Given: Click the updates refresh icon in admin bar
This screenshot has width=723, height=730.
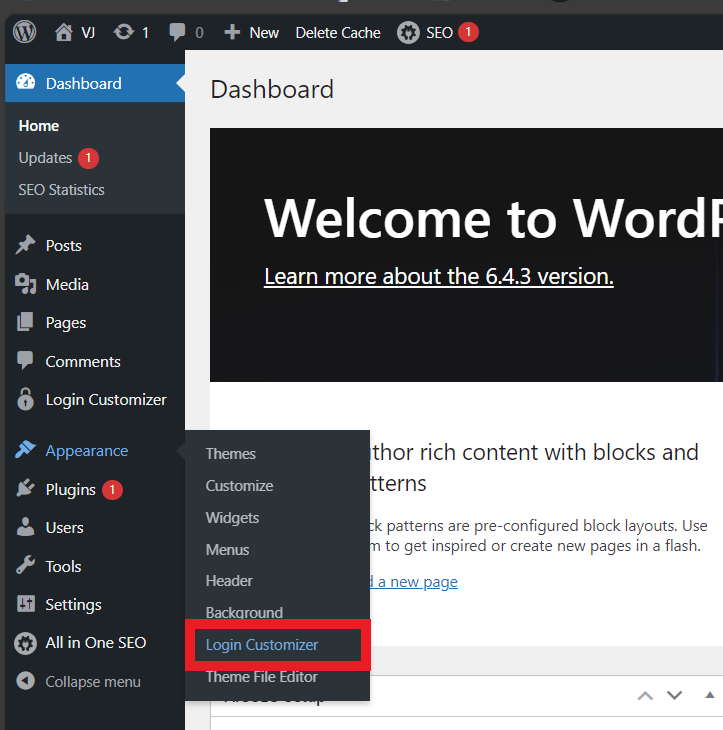Looking at the screenshot, I should click(x=123, y=32).
